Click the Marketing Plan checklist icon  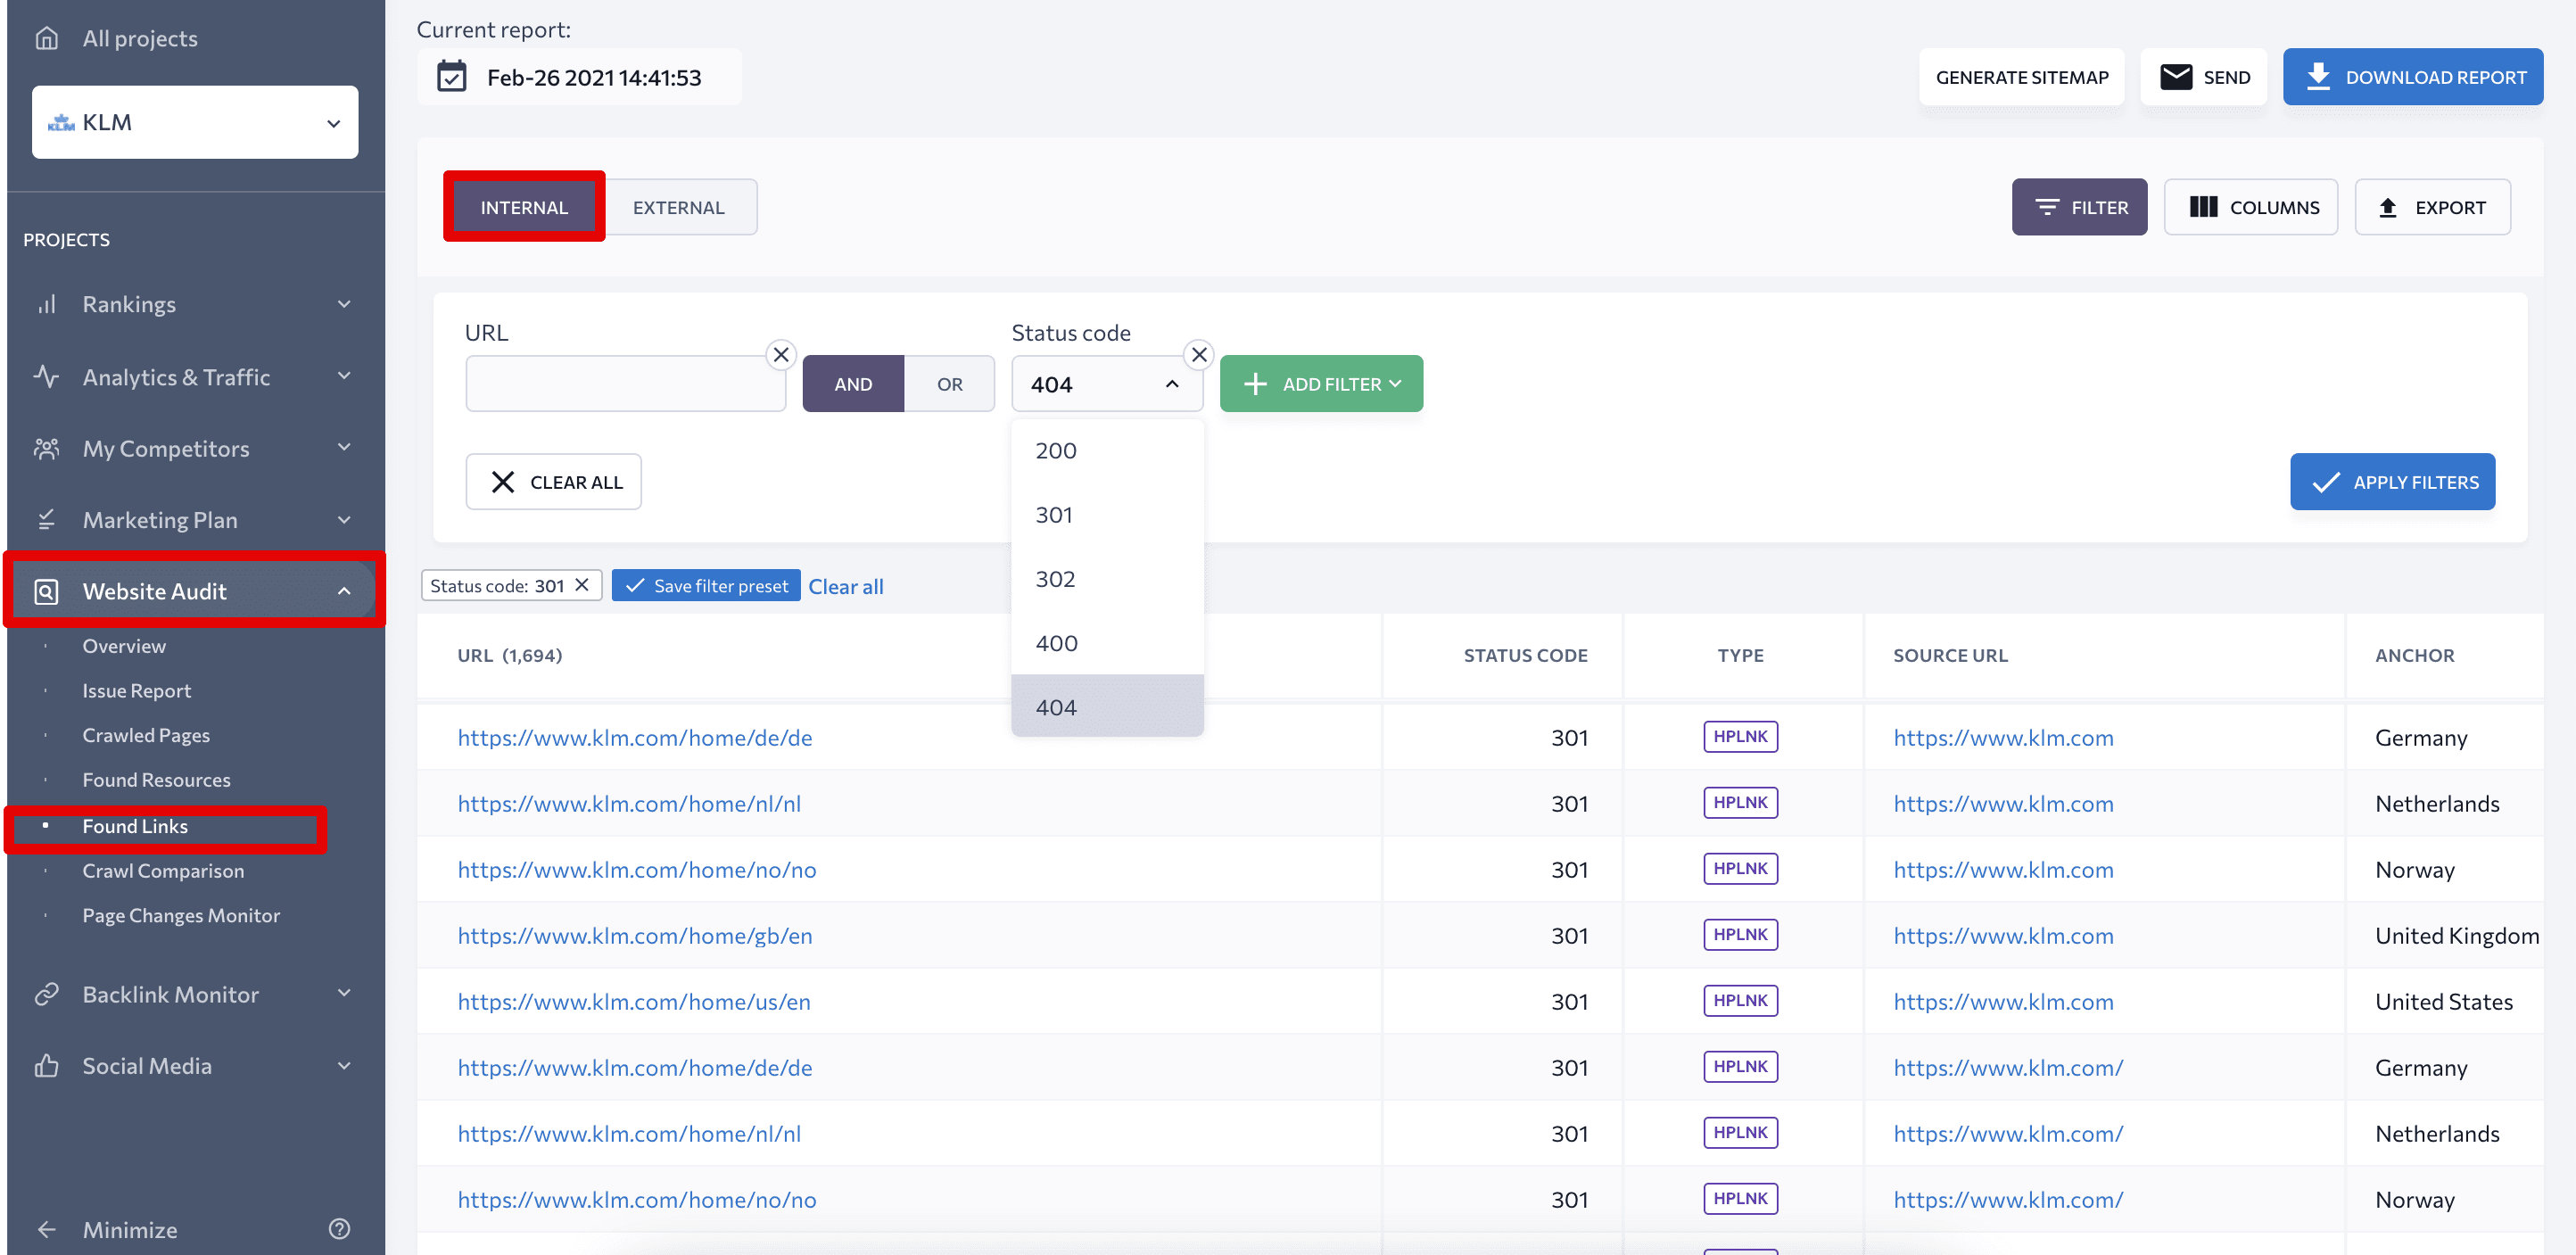pos(46,519)
